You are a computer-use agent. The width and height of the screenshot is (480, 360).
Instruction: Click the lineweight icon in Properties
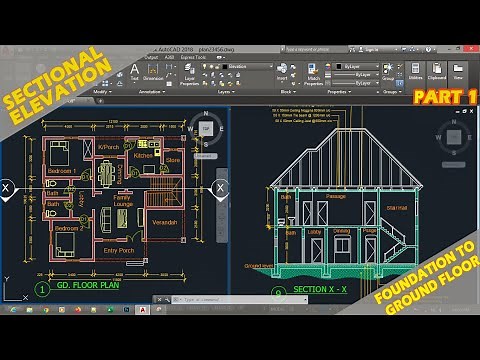(x=328, y=75)
